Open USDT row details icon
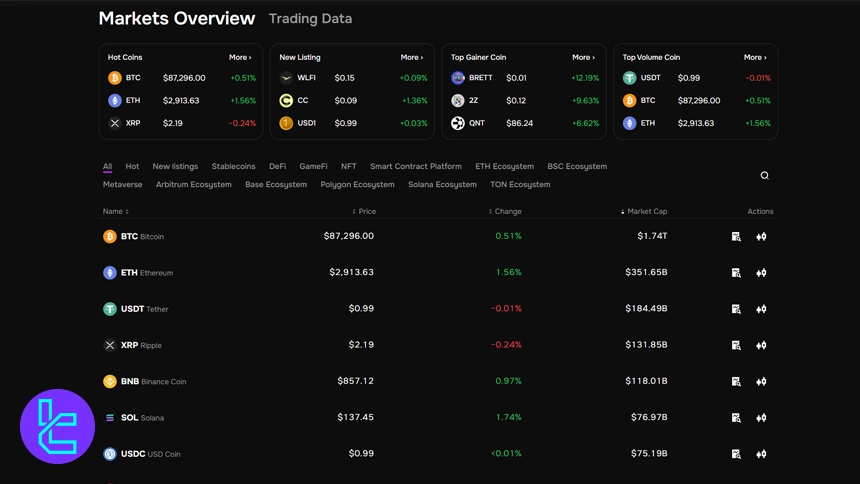Viewport: 860px width, 484px height. tap(736, 309)
